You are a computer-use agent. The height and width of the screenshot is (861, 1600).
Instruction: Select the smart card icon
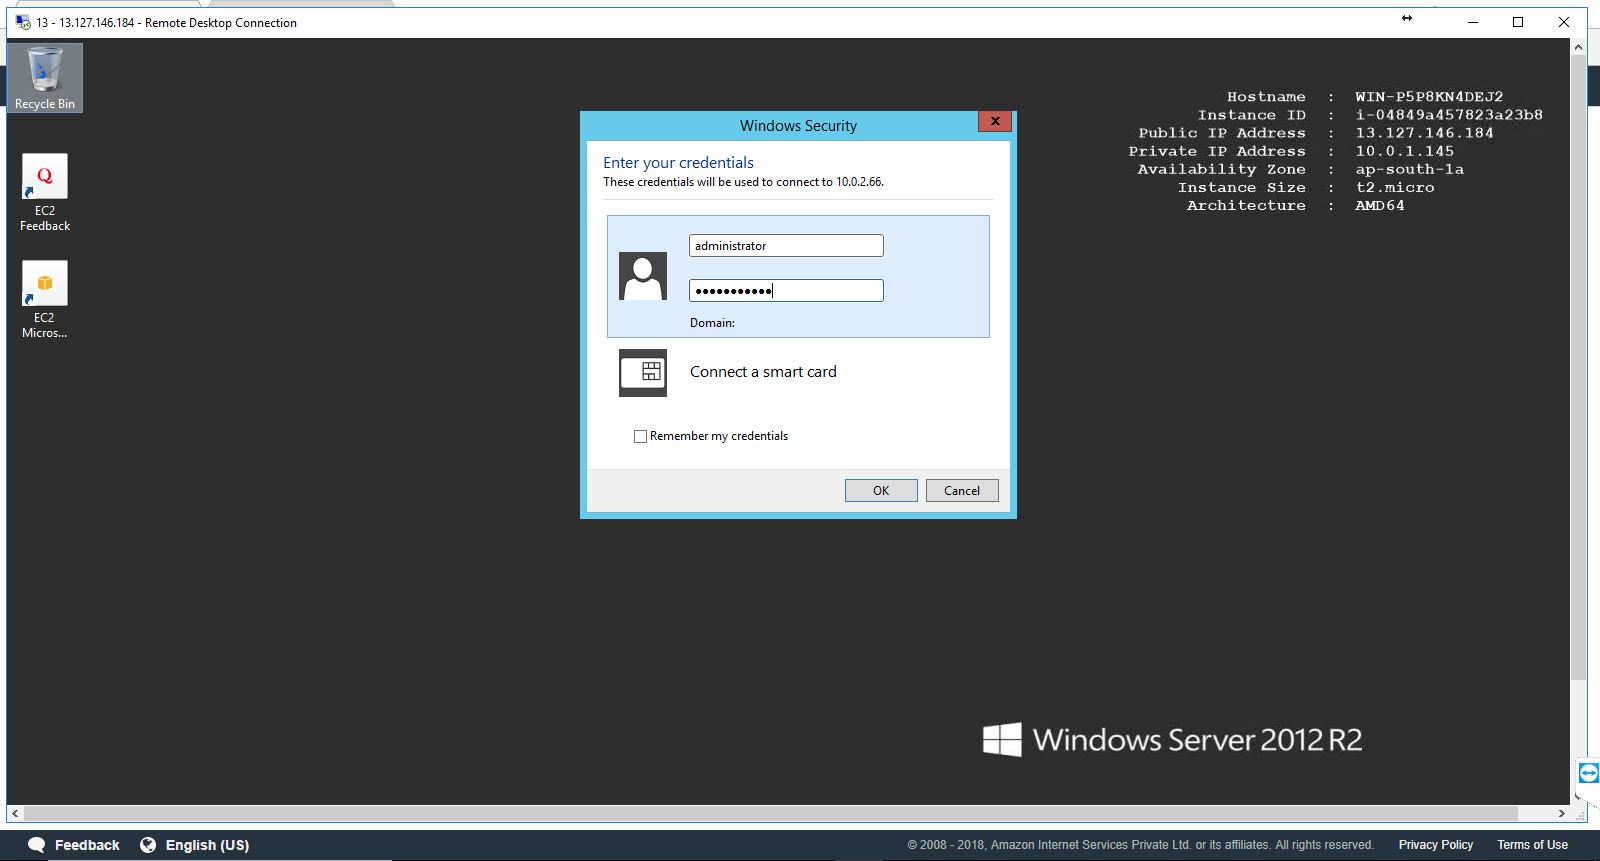pos(642,373)
